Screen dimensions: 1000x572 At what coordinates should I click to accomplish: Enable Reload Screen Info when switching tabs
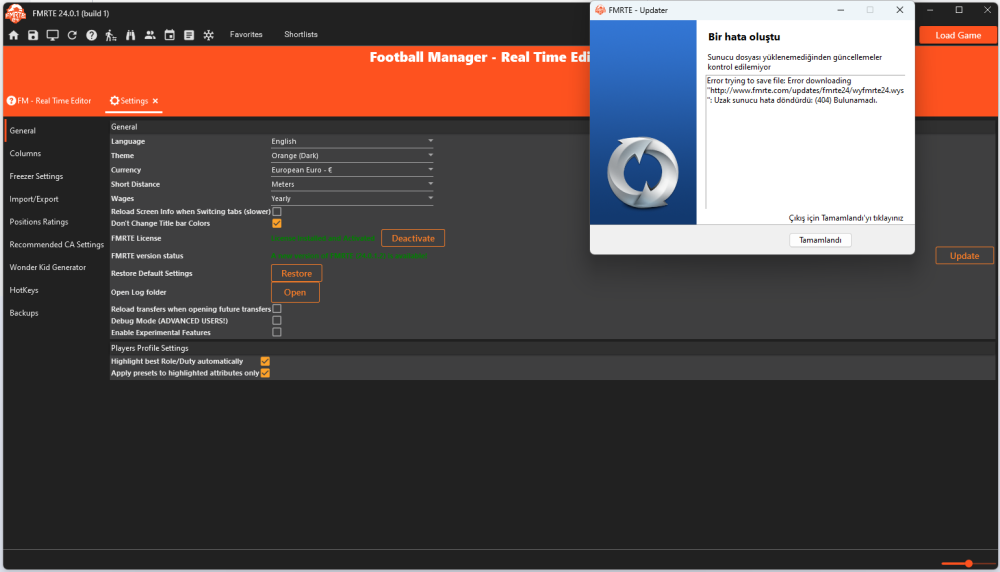pos(277,211)
